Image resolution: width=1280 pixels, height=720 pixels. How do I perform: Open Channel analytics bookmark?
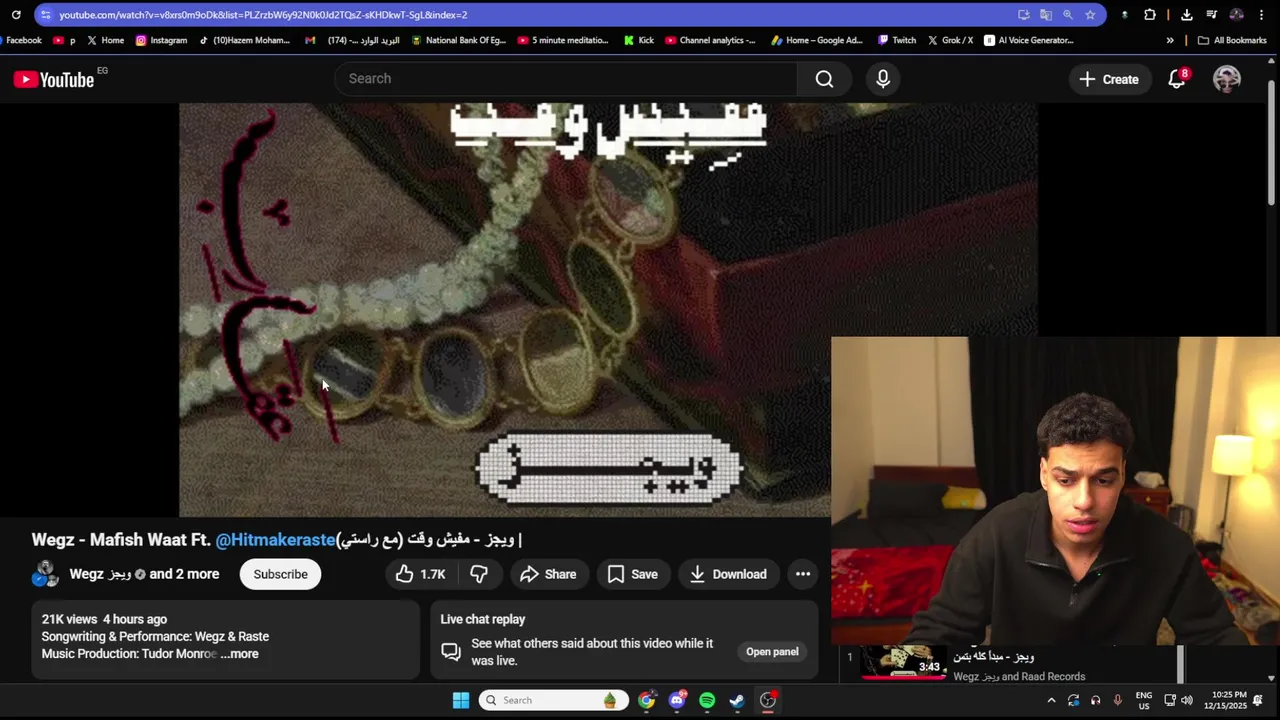710,40
